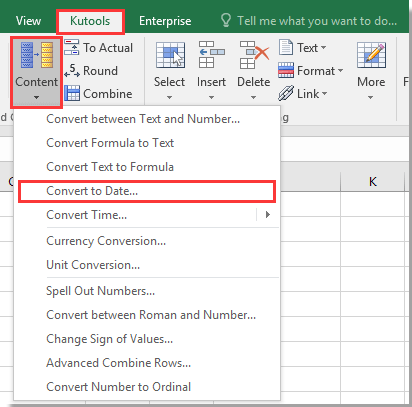Select Spell Out Numbers menu item
Image resolution: width=412 pixels, height=407 pixels.
coord(147,291)
